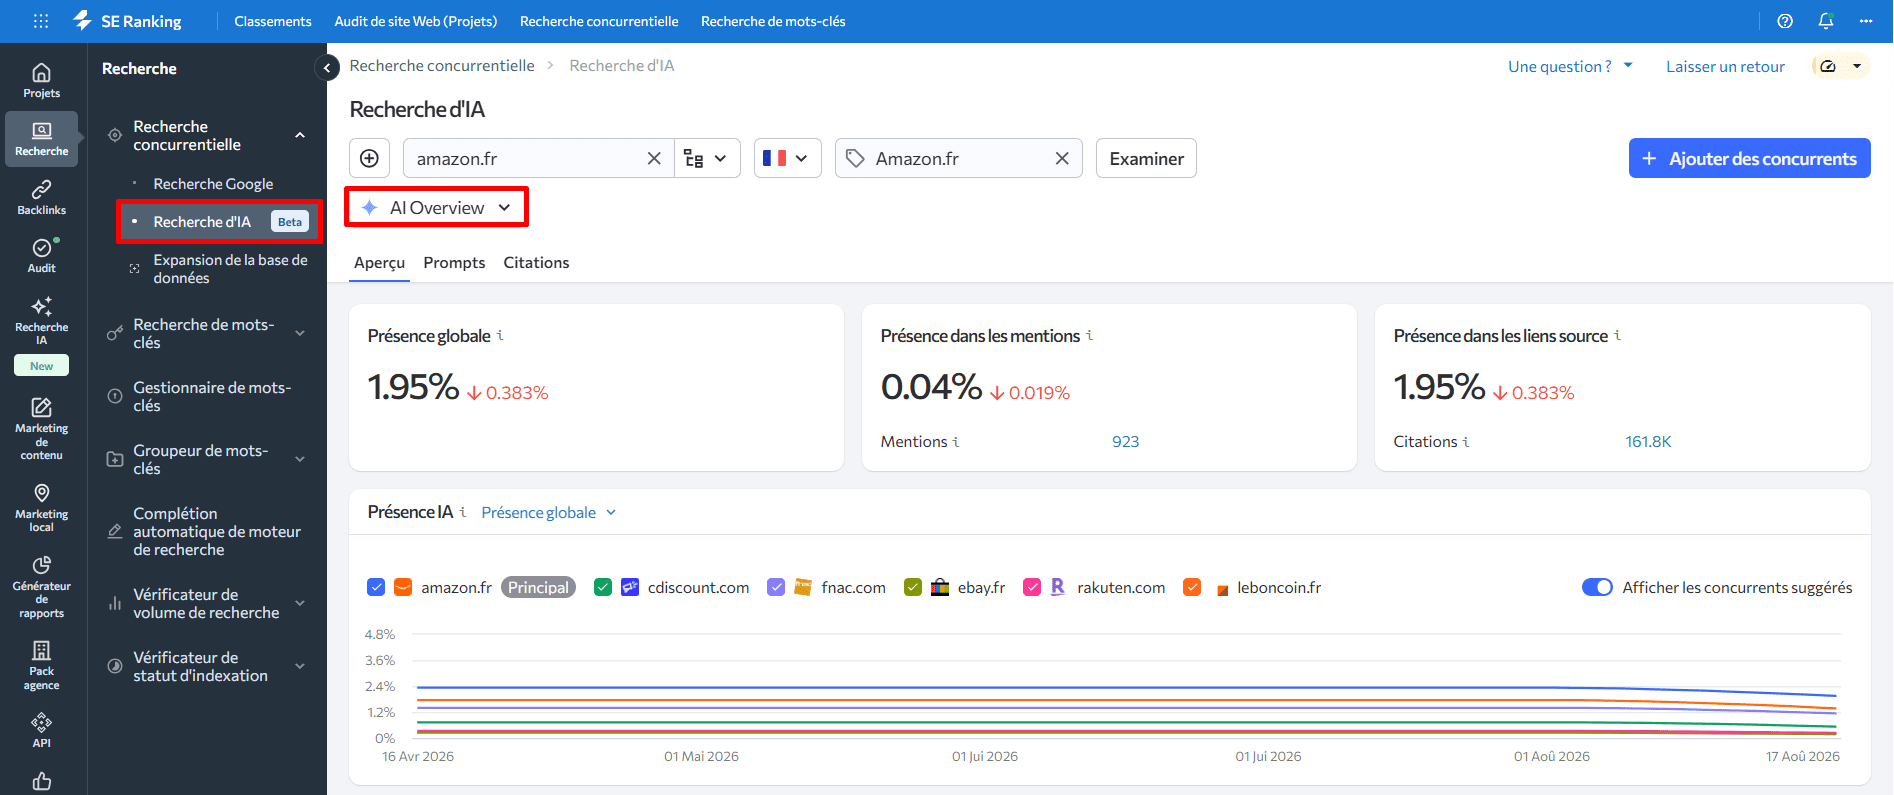Show info for Présence dans les mentions

click(1090, 336)
